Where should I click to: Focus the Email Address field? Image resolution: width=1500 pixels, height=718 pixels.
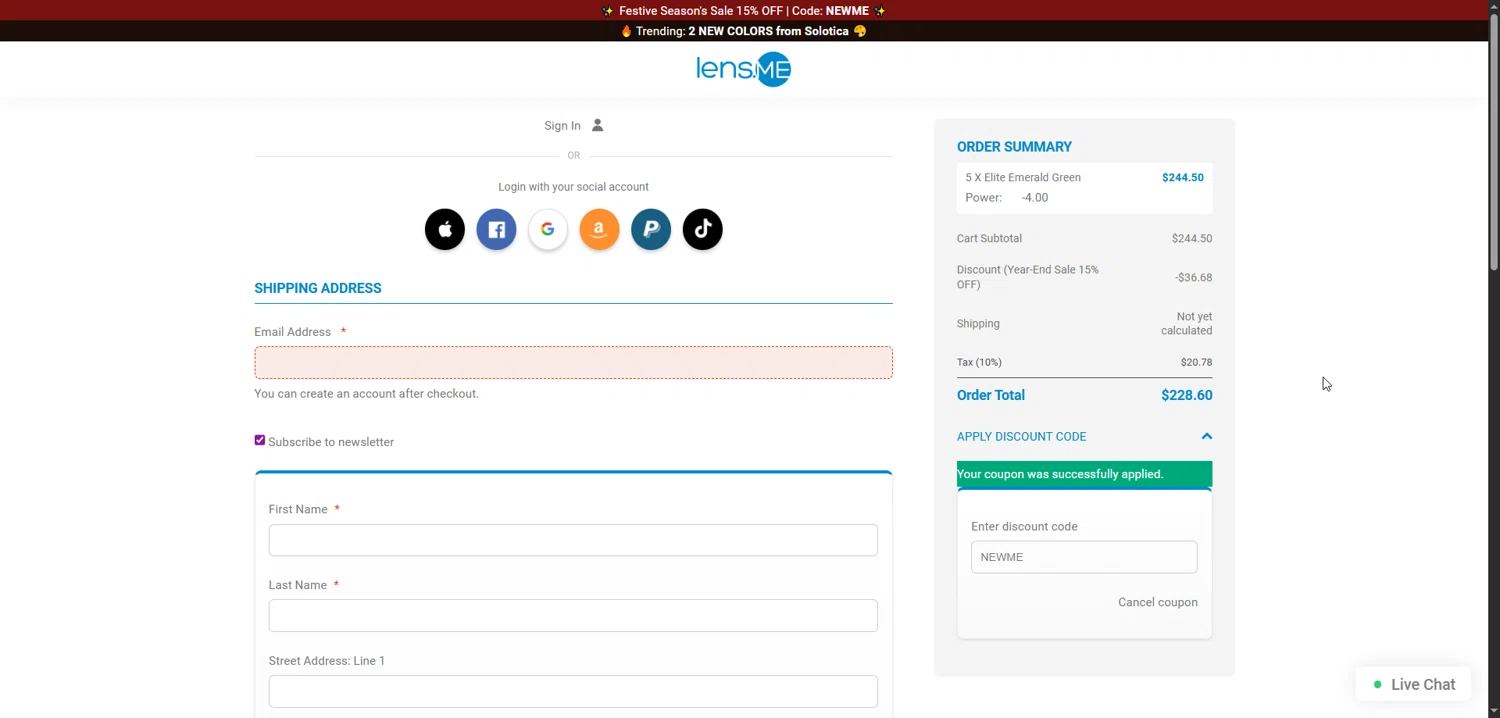coord(573,362)
